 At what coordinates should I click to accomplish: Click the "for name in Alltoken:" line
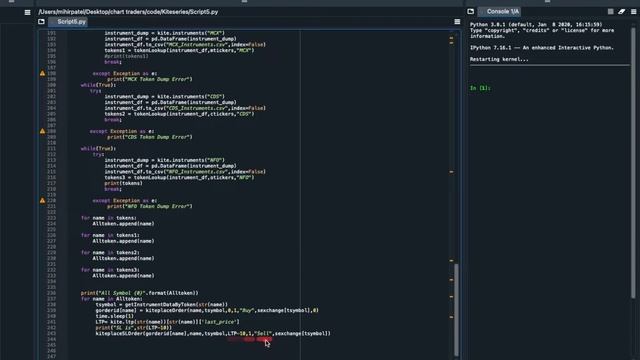(111, 299)
